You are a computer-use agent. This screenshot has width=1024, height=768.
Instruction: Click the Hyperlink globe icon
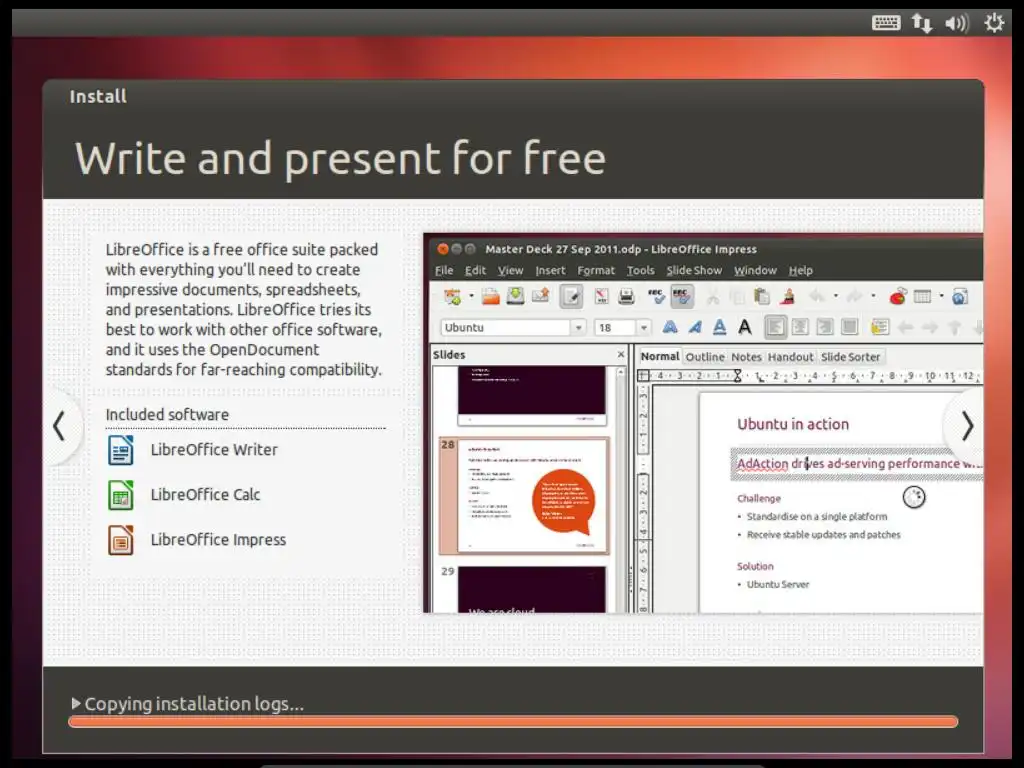[959, 296]
